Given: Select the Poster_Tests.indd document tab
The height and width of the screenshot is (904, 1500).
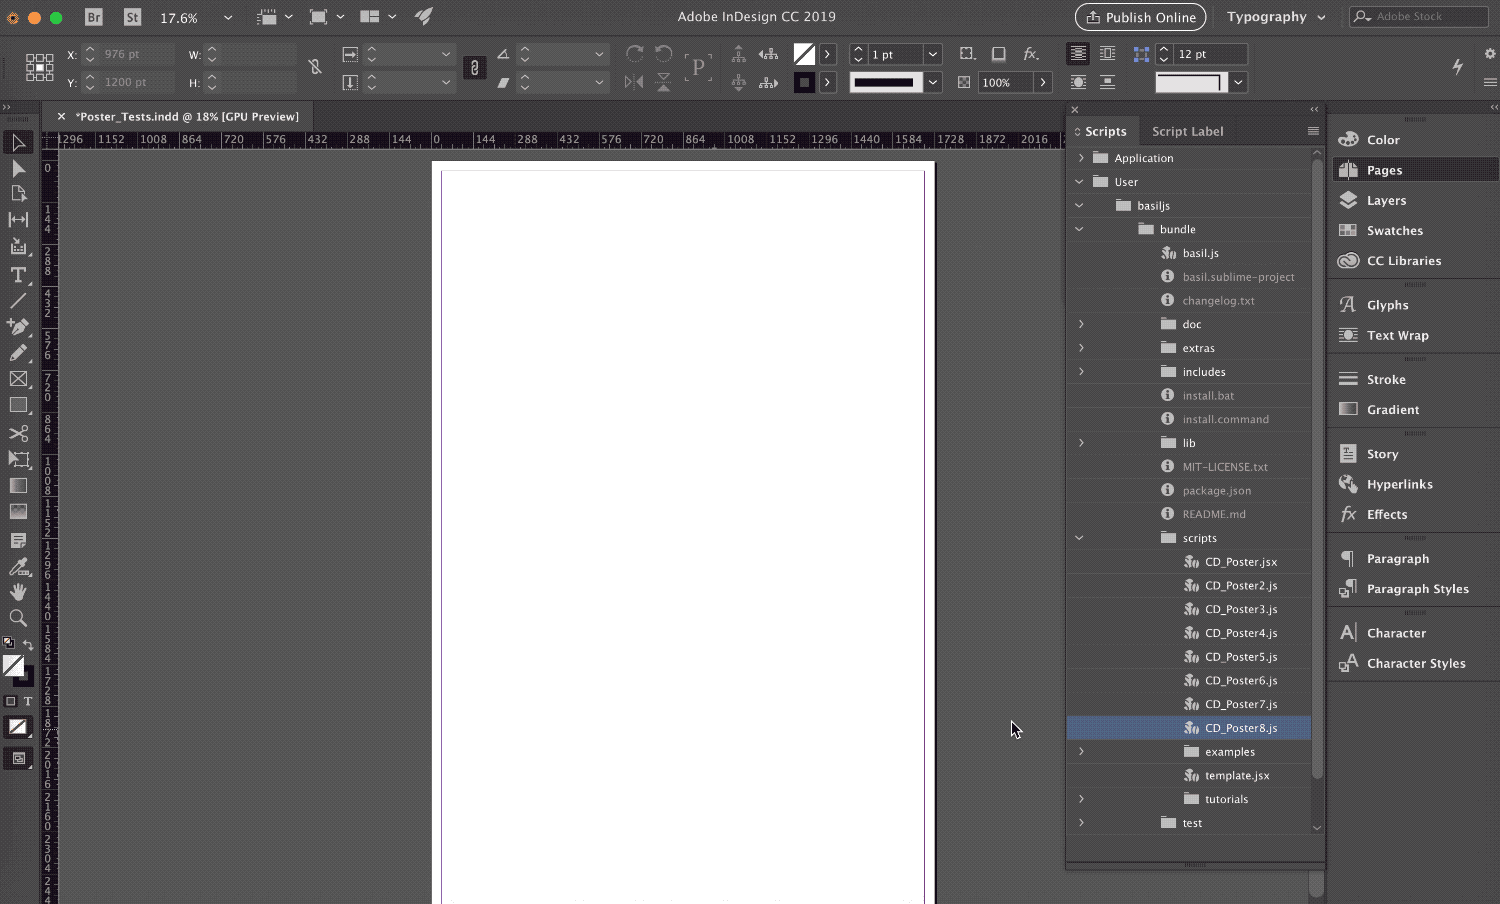Looking at the screenshot, I should click(x=187, y=117).
